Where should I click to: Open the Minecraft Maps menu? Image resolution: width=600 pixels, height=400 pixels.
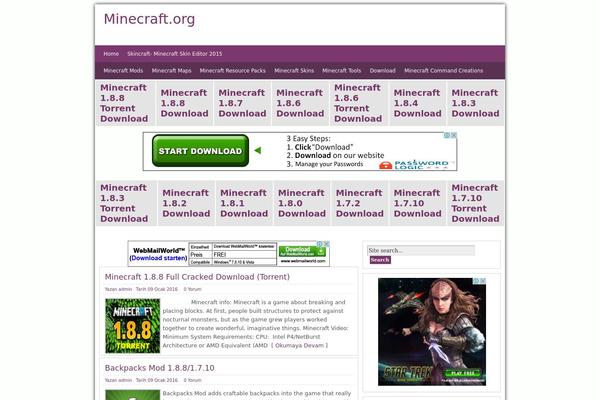[x=171, y=71]
